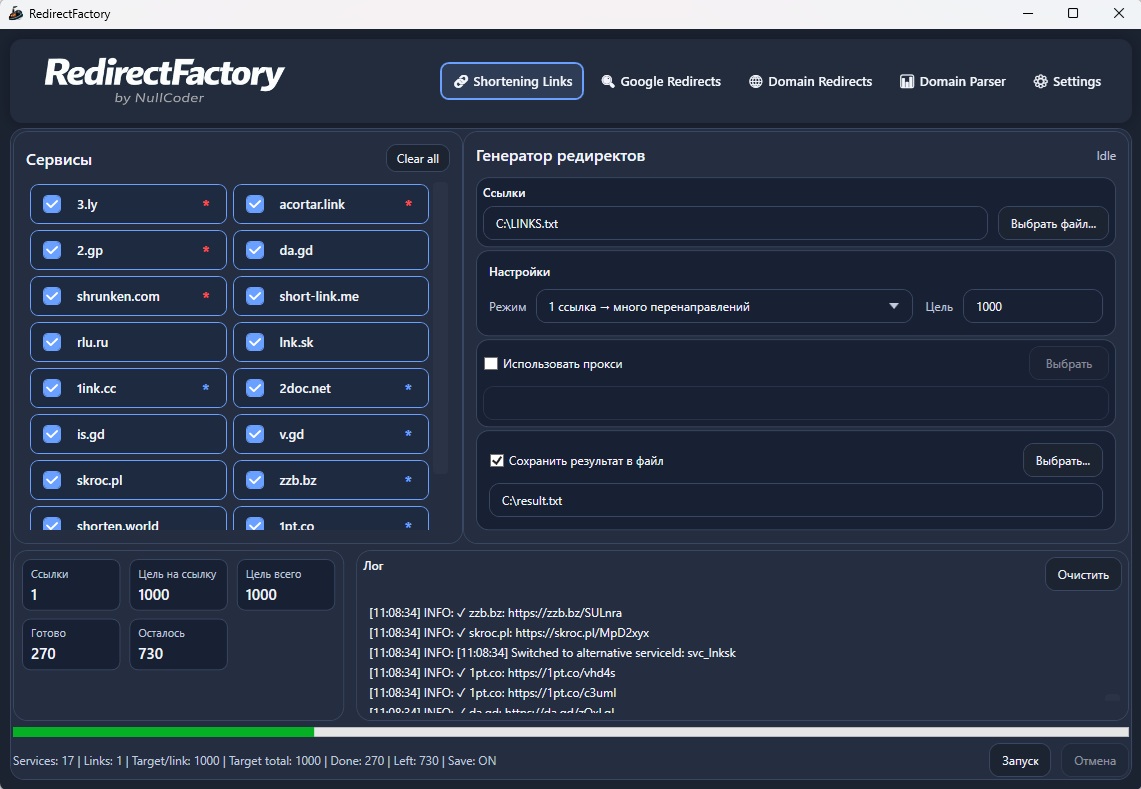Click the blue asterisk on 2doc.net service
Image resolution: width=1141 pixels, height=789 pixels.
click(408, 389)
